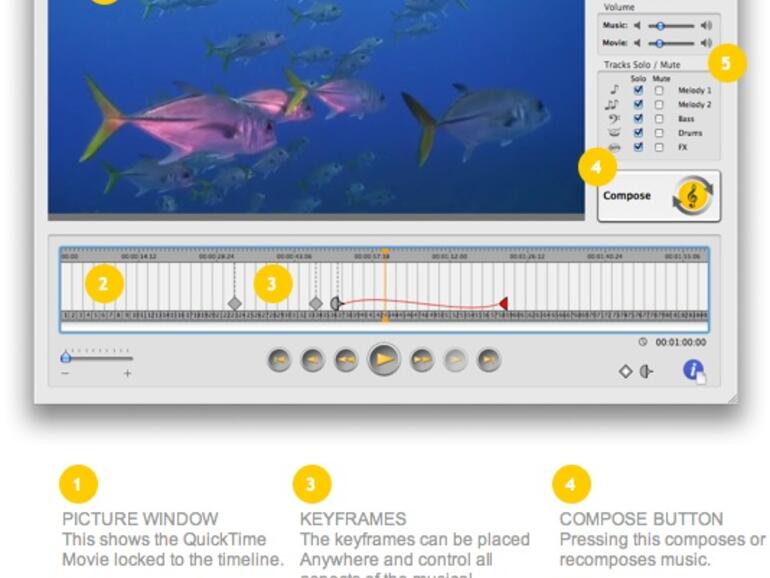Step back one frame
The image size is (770, 578).
(x=313, y=360)
